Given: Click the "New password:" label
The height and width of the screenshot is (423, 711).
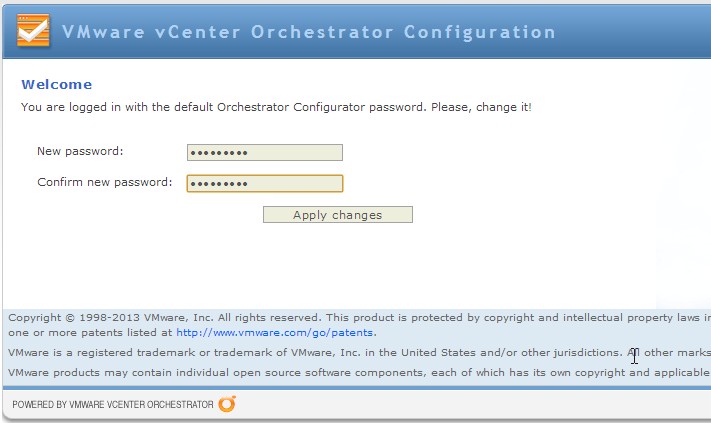Looking at the screenshot, I should pos(80,151).
